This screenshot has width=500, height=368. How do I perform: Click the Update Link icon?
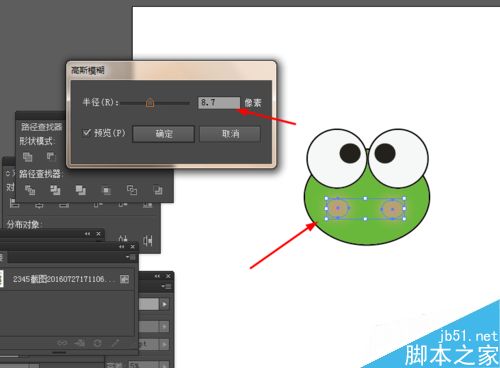(x=97, y=343)
